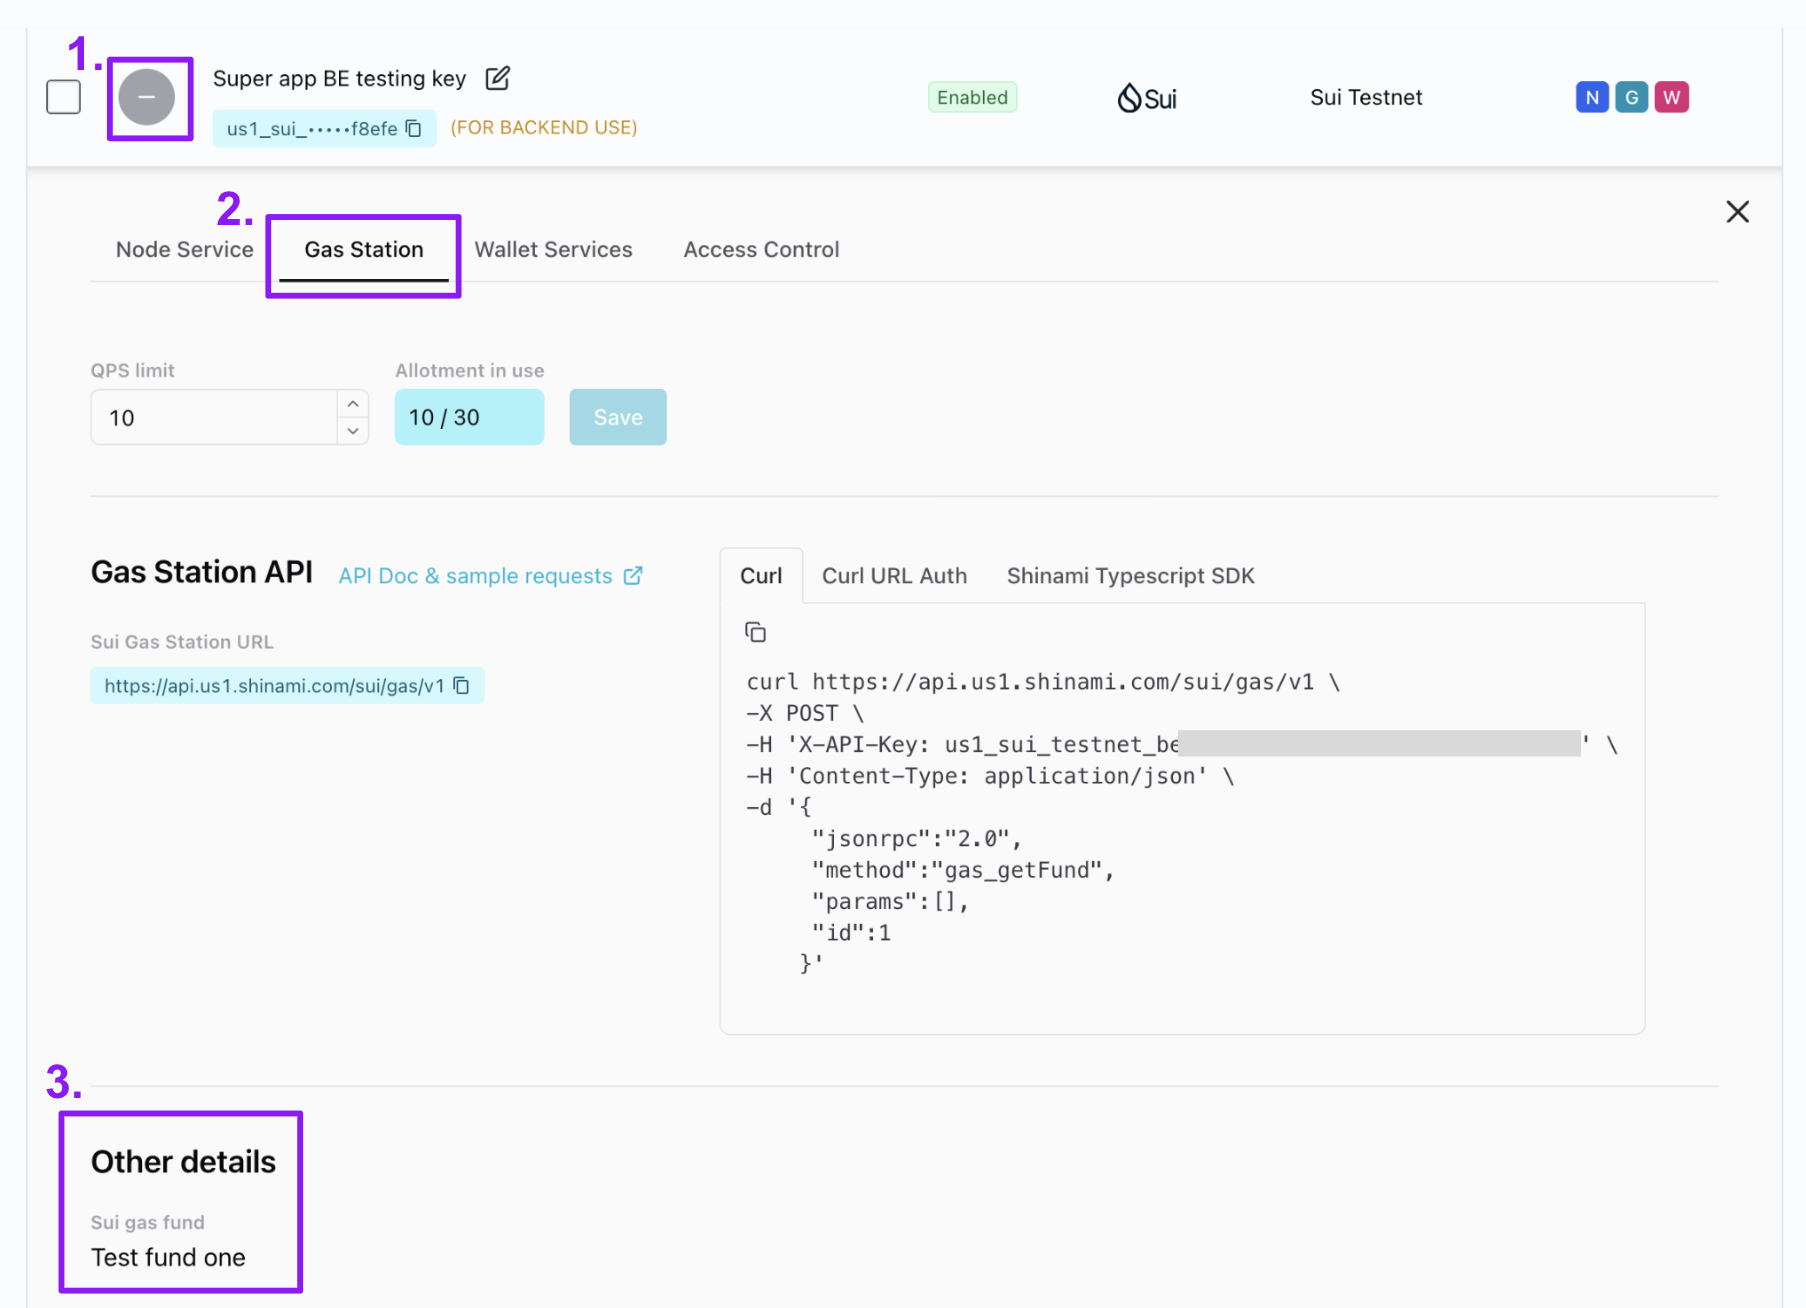Click the Sui Testnet network label
The image size is (1806, 1308).
[1366, 97]
